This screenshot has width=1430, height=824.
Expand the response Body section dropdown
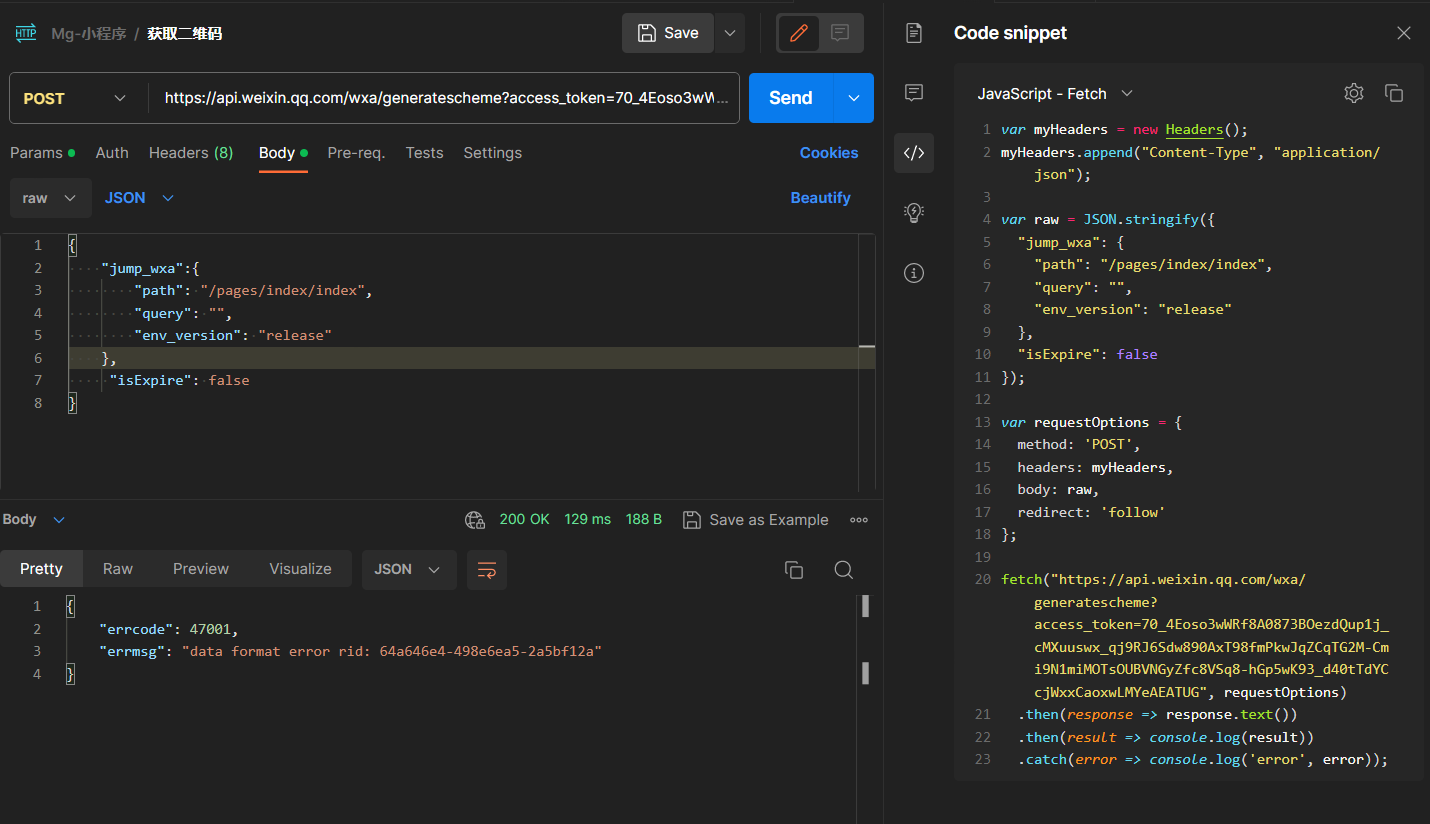coord(34,520)
